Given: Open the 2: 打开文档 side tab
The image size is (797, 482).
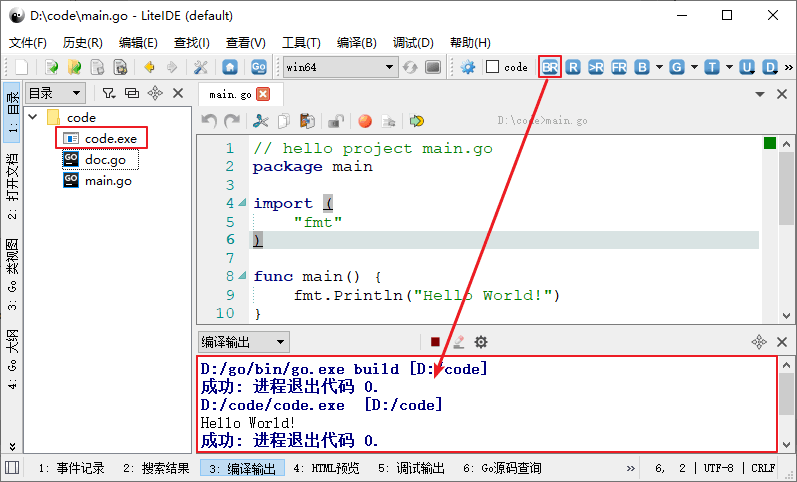Looking at the screenshot, I should 12,186.
